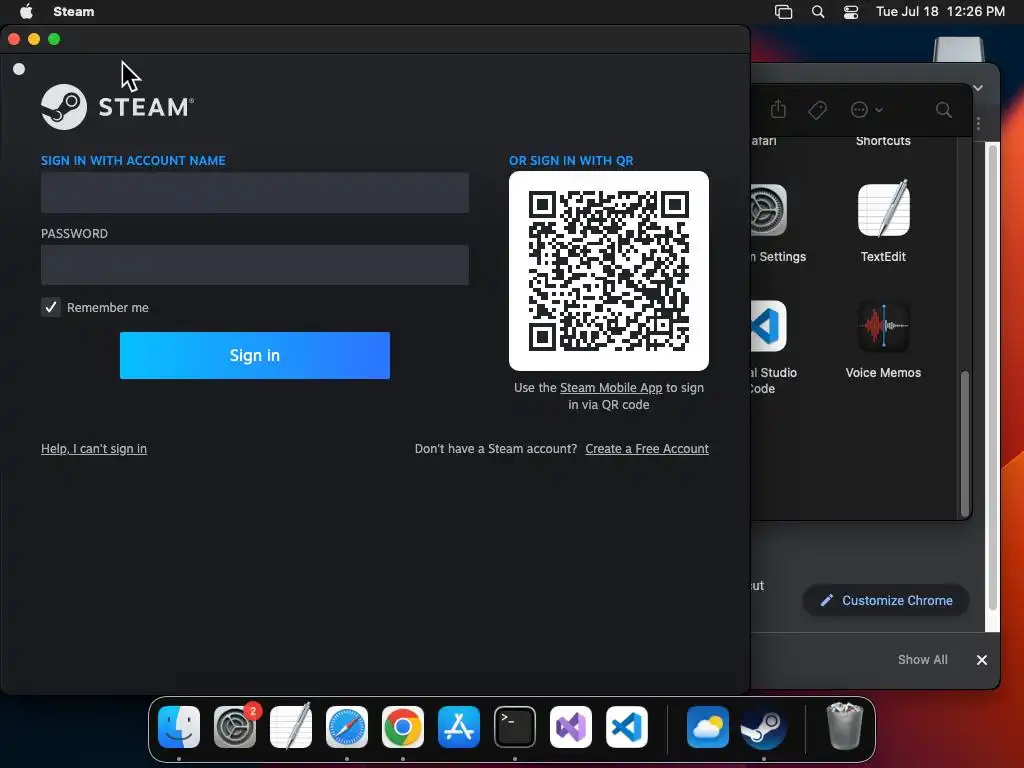Open Finder from the Dock
Viewport: 1024px width, 768px height.
pyautogui.click(x=179, y=727)
